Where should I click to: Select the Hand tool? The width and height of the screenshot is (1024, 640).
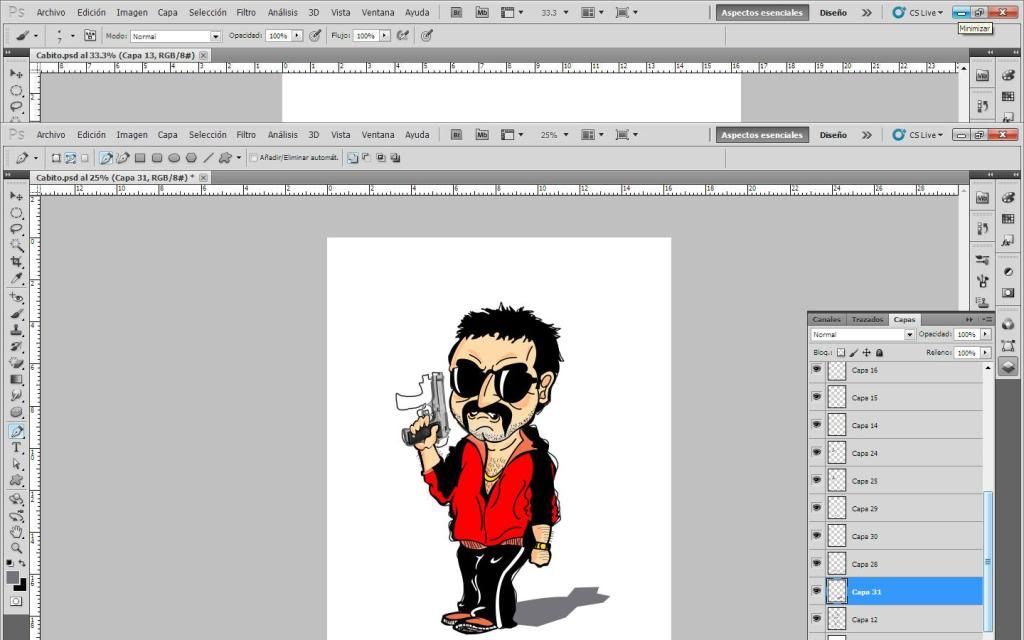[16, 532]
